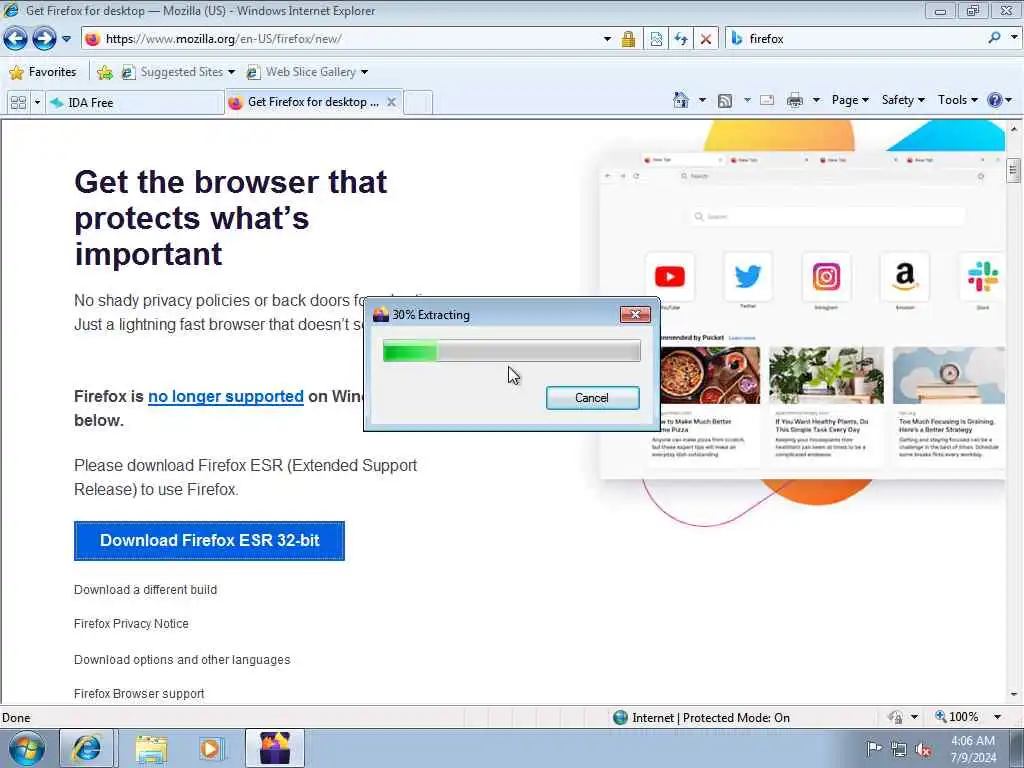1024x768 pixels.
Task: Click the Read Mail icon
Action: click(767, 101)
